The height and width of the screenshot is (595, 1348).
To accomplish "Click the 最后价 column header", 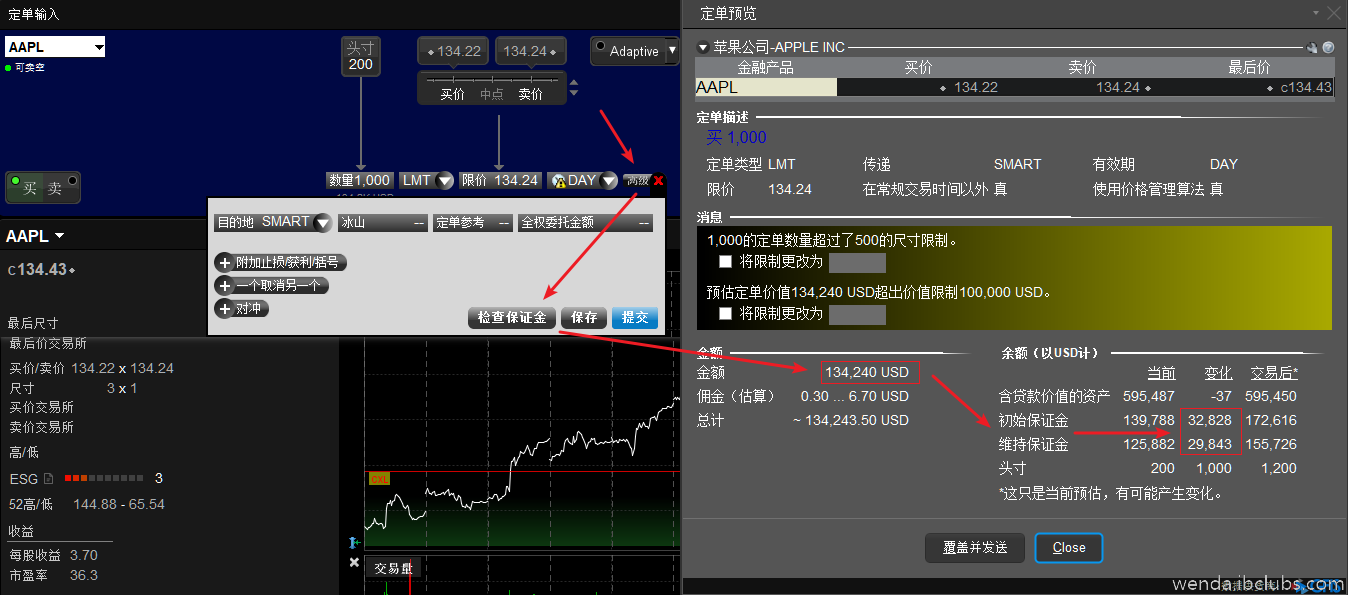I will (1249, 68).
